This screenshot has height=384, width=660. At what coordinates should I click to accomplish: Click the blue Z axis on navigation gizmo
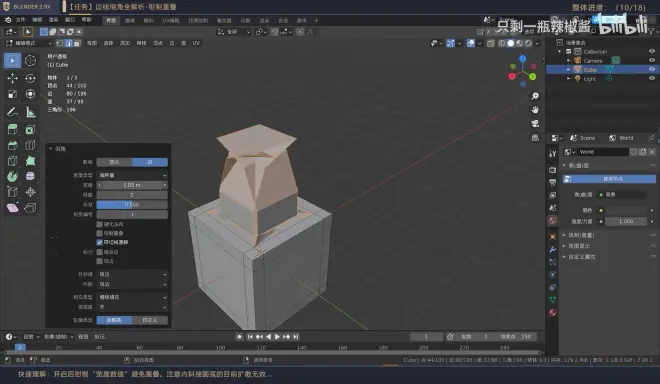coord(522,59)
